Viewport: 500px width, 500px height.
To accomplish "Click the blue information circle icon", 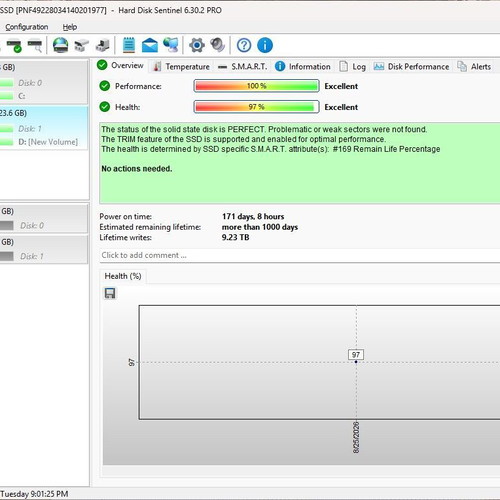I will click(x=265, y=45).
